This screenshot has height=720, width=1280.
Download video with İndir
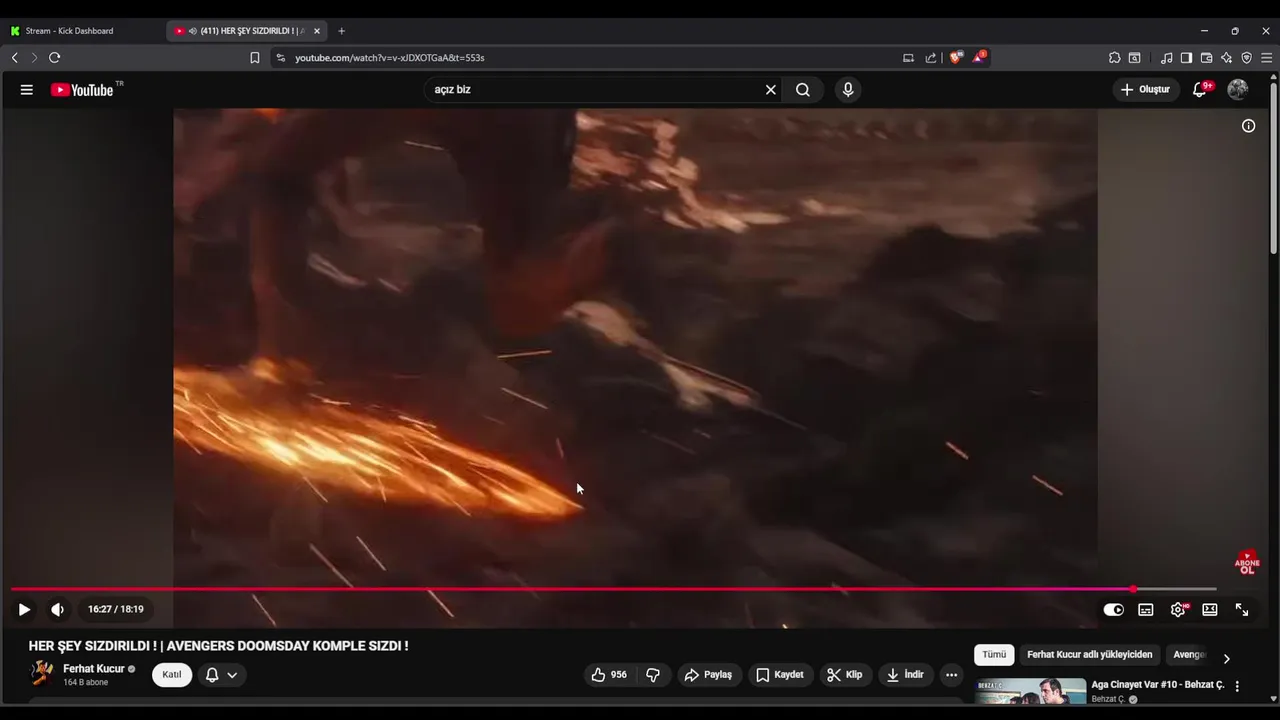coord(904,675)
